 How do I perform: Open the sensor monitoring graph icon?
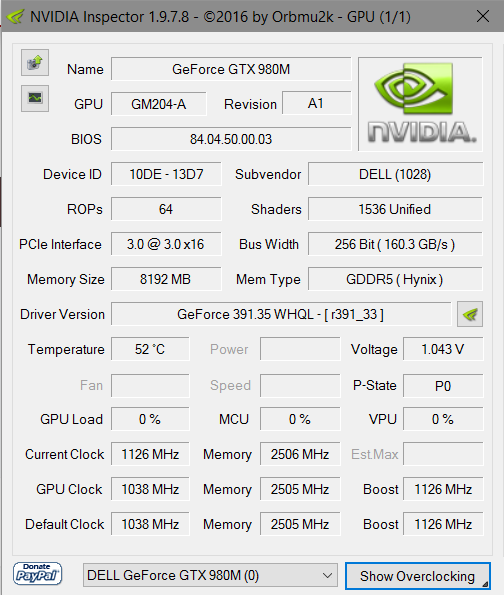[x=35, y=98]
